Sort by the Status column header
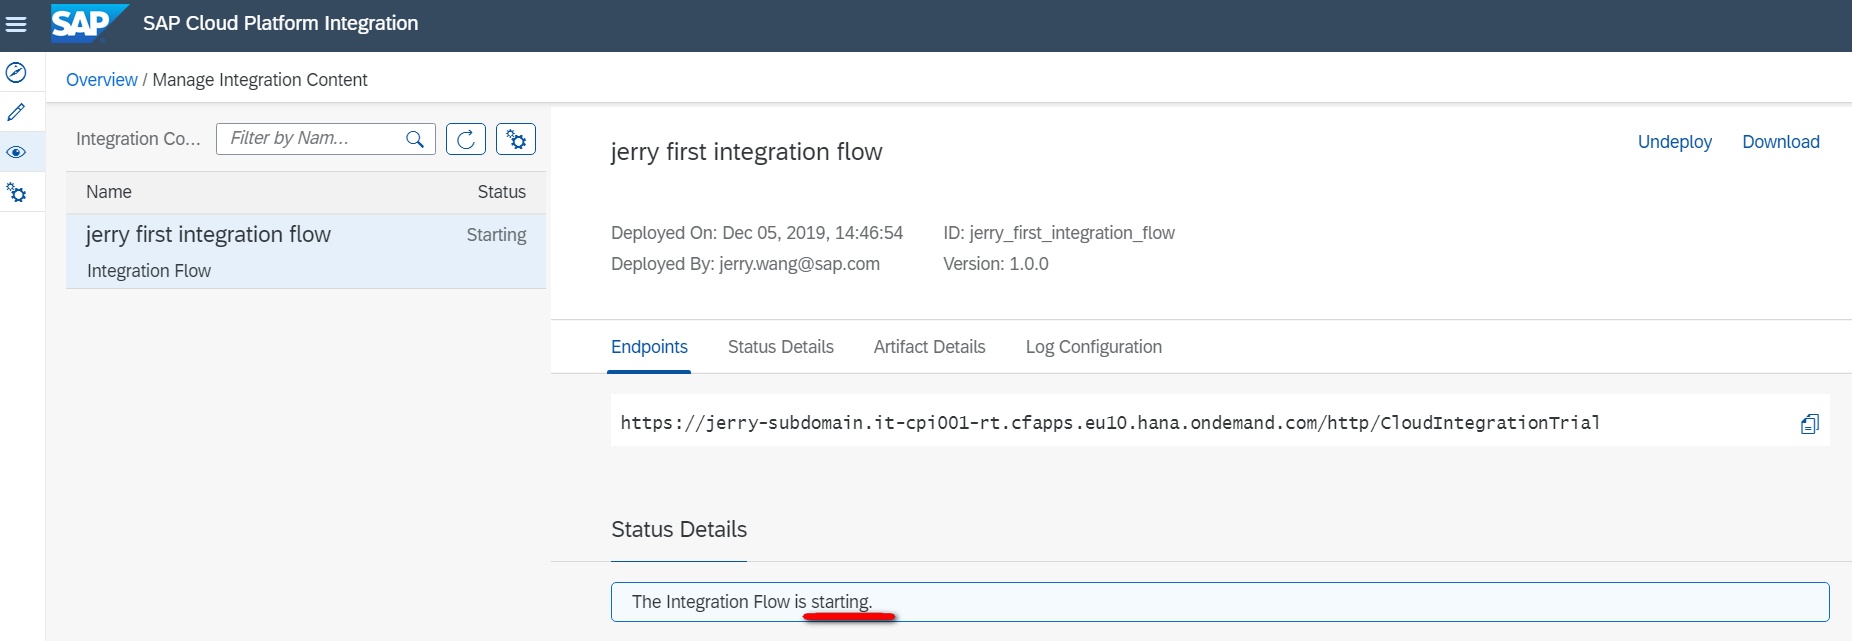 [501, 192]
